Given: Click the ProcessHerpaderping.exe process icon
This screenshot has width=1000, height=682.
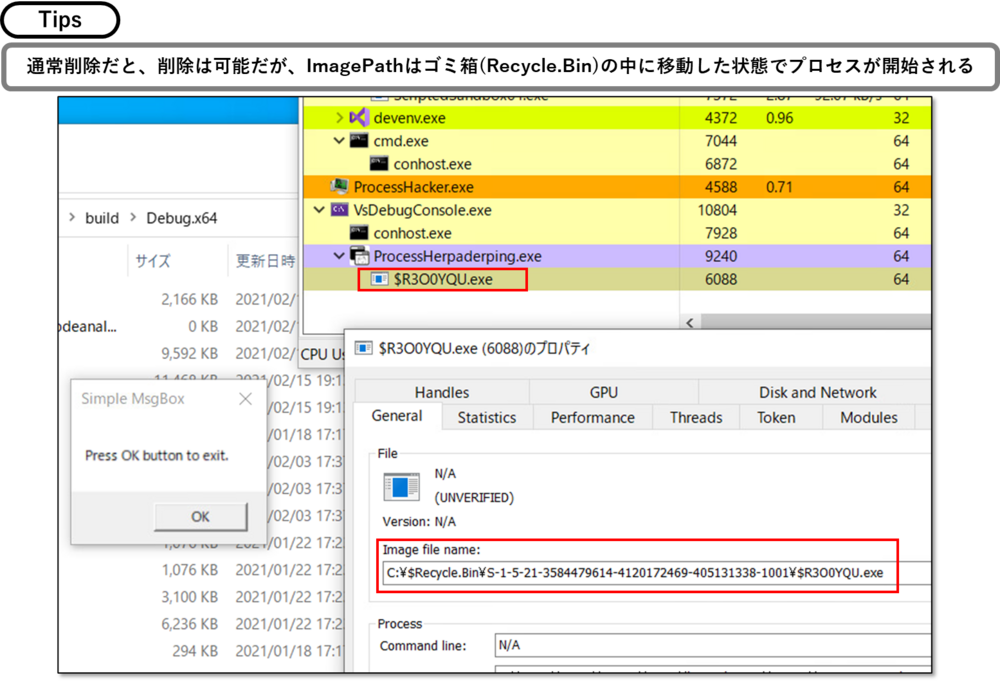Looking at the screenshot, I should point(359,256).
